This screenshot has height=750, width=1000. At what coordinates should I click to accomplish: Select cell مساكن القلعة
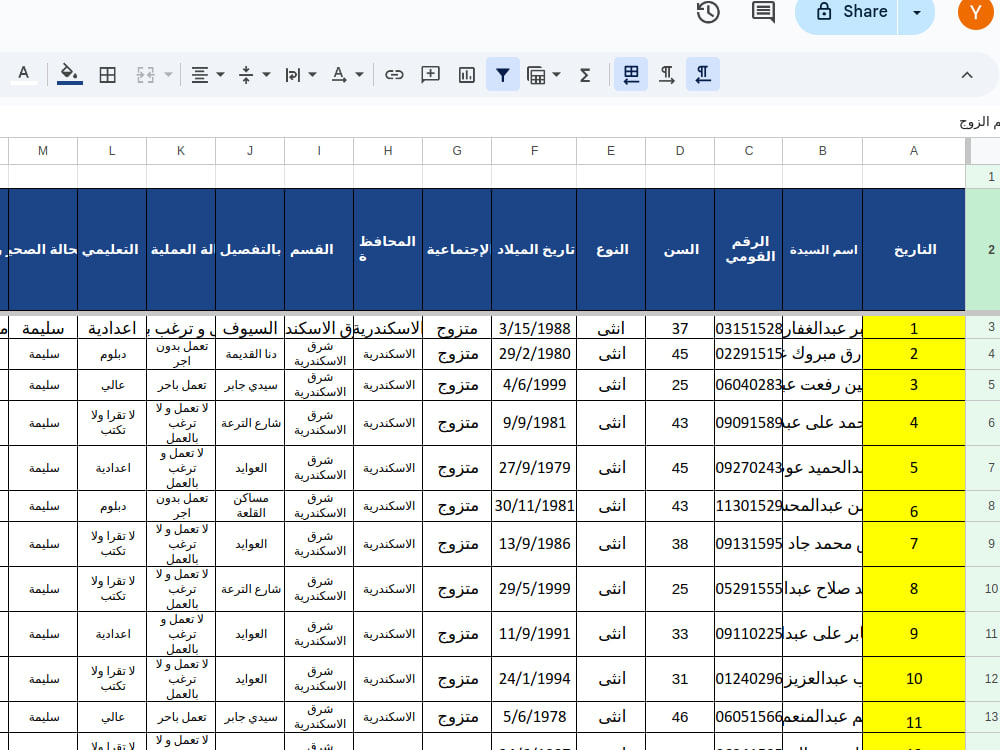pos(250,506)
